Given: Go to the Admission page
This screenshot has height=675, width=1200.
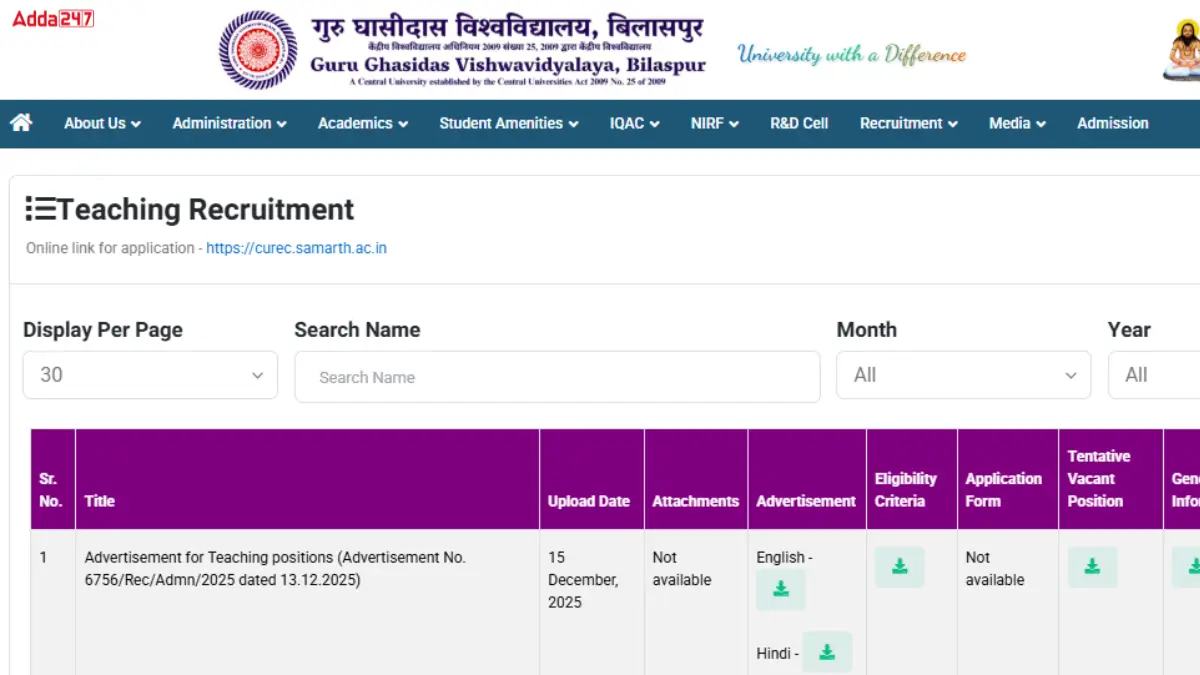Looking at the screenshot, I should [x=1112, y=123].
